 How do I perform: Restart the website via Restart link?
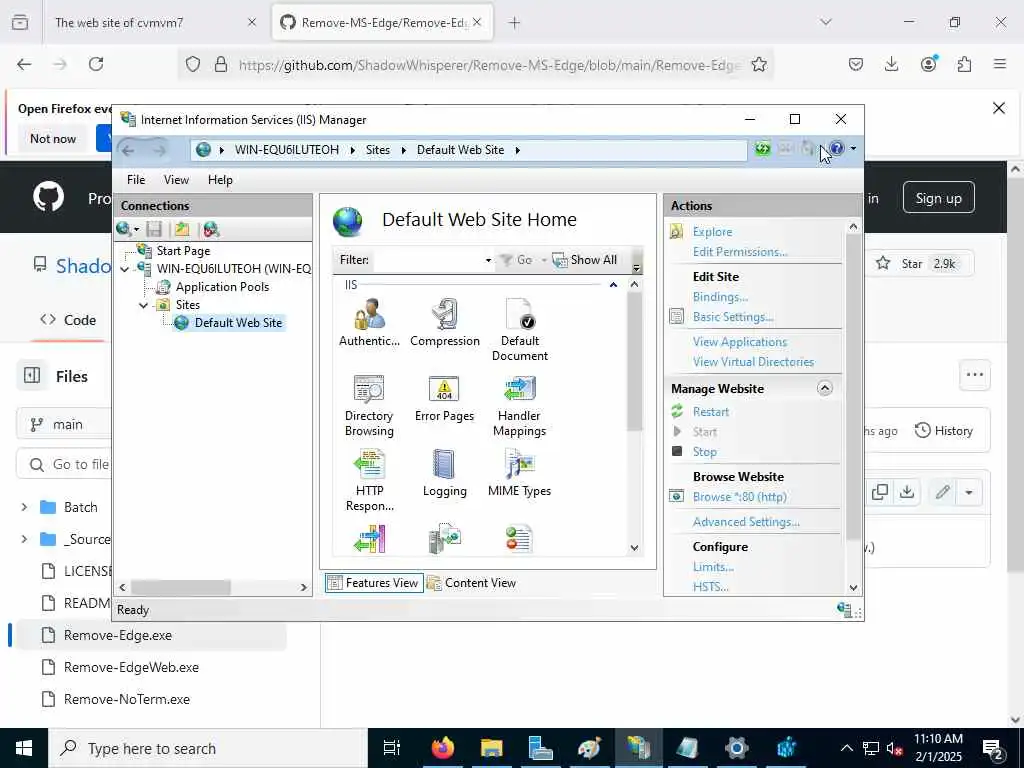tap(711, 412)
